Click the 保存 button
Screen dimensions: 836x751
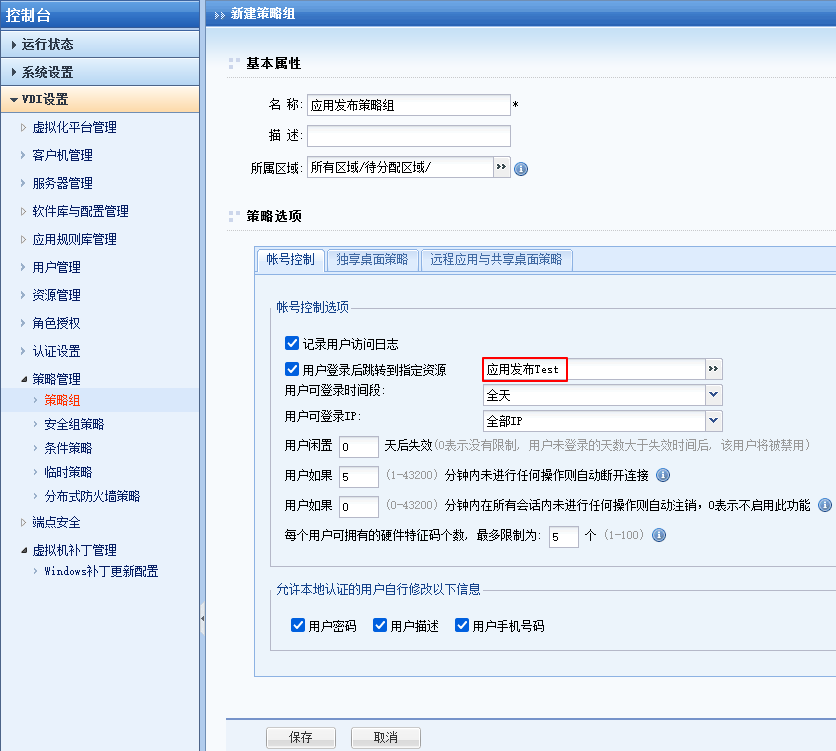point(301,737)
